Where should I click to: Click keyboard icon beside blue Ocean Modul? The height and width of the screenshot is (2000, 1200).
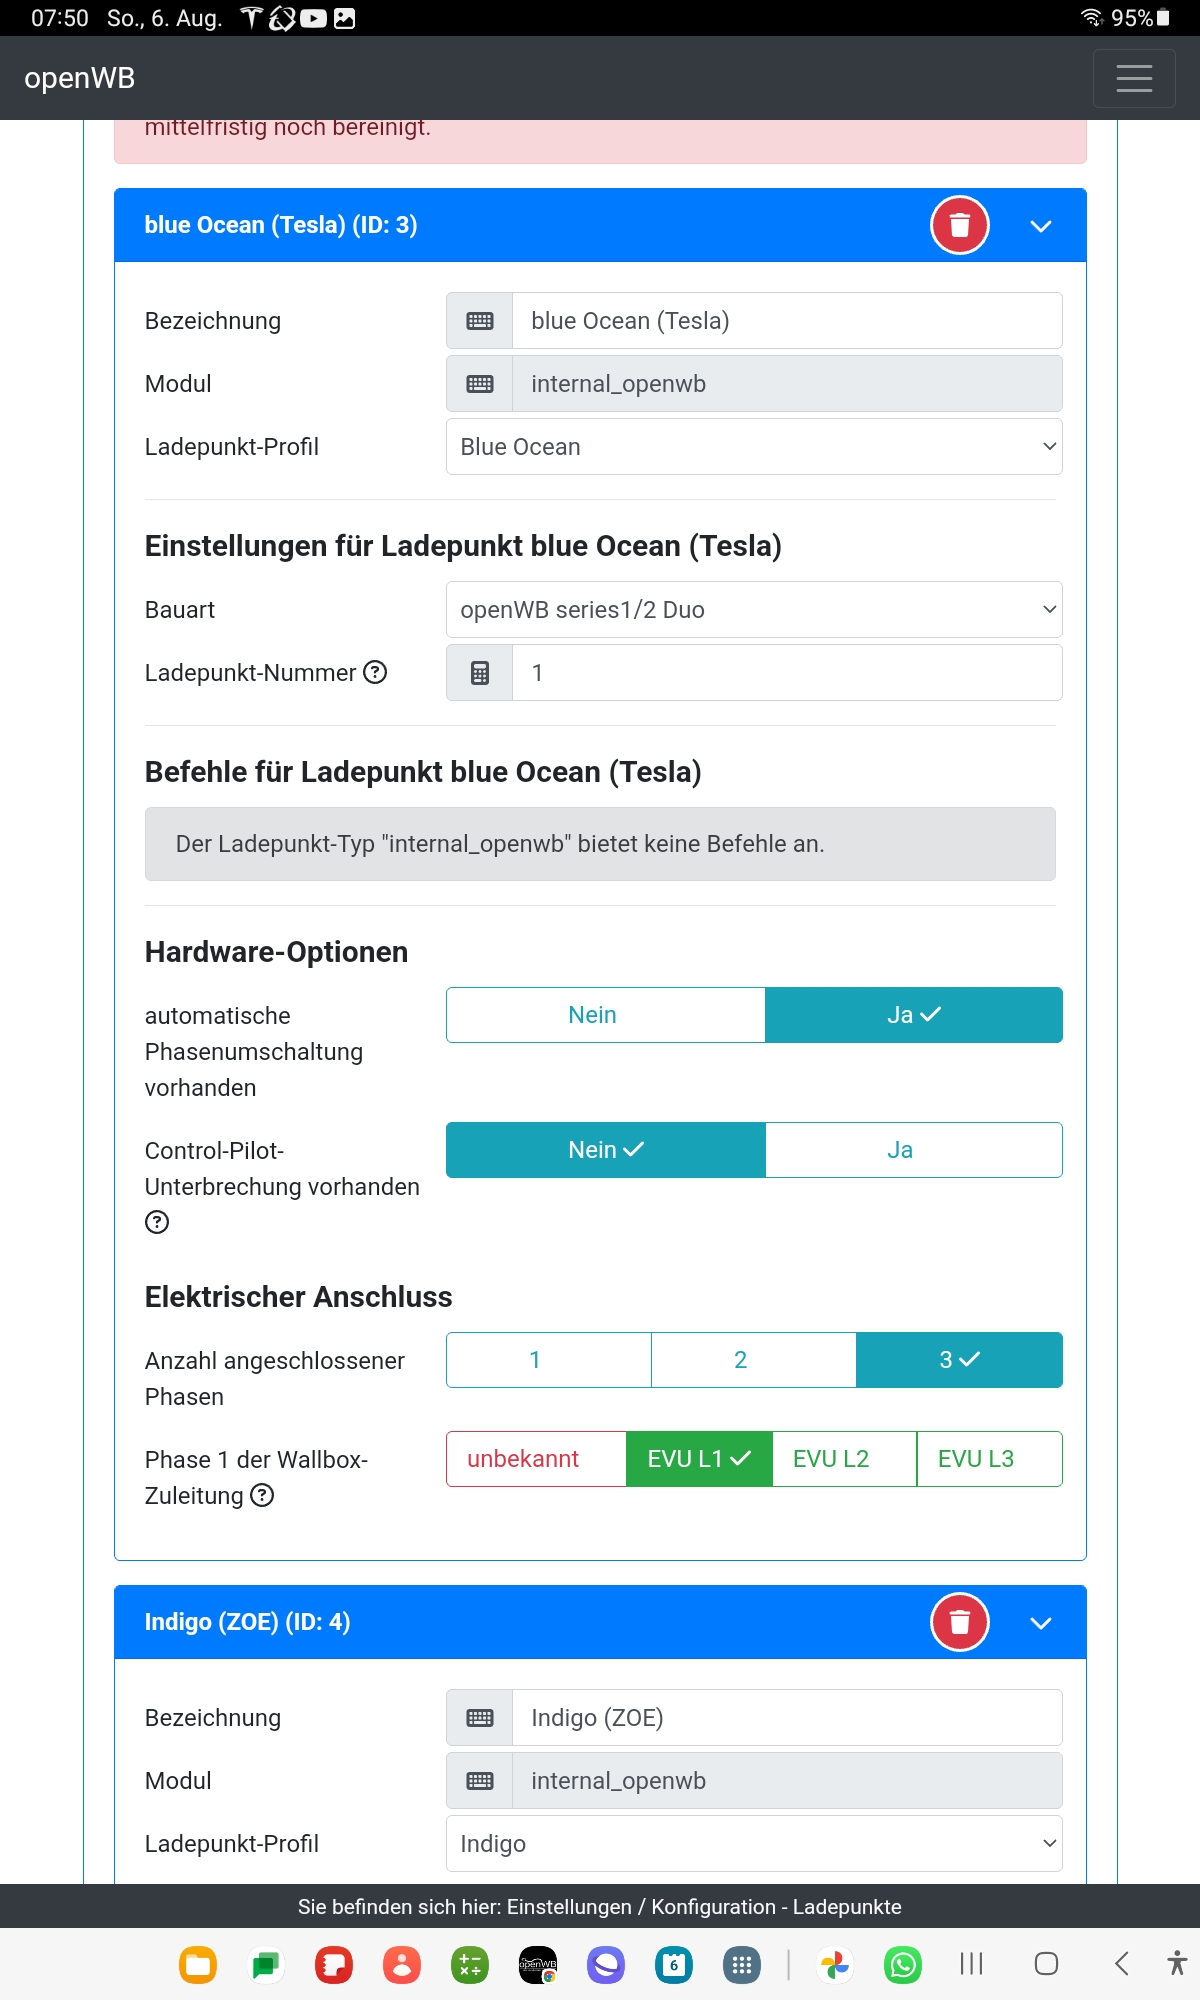pyautogui.click(x=480, y=384)
